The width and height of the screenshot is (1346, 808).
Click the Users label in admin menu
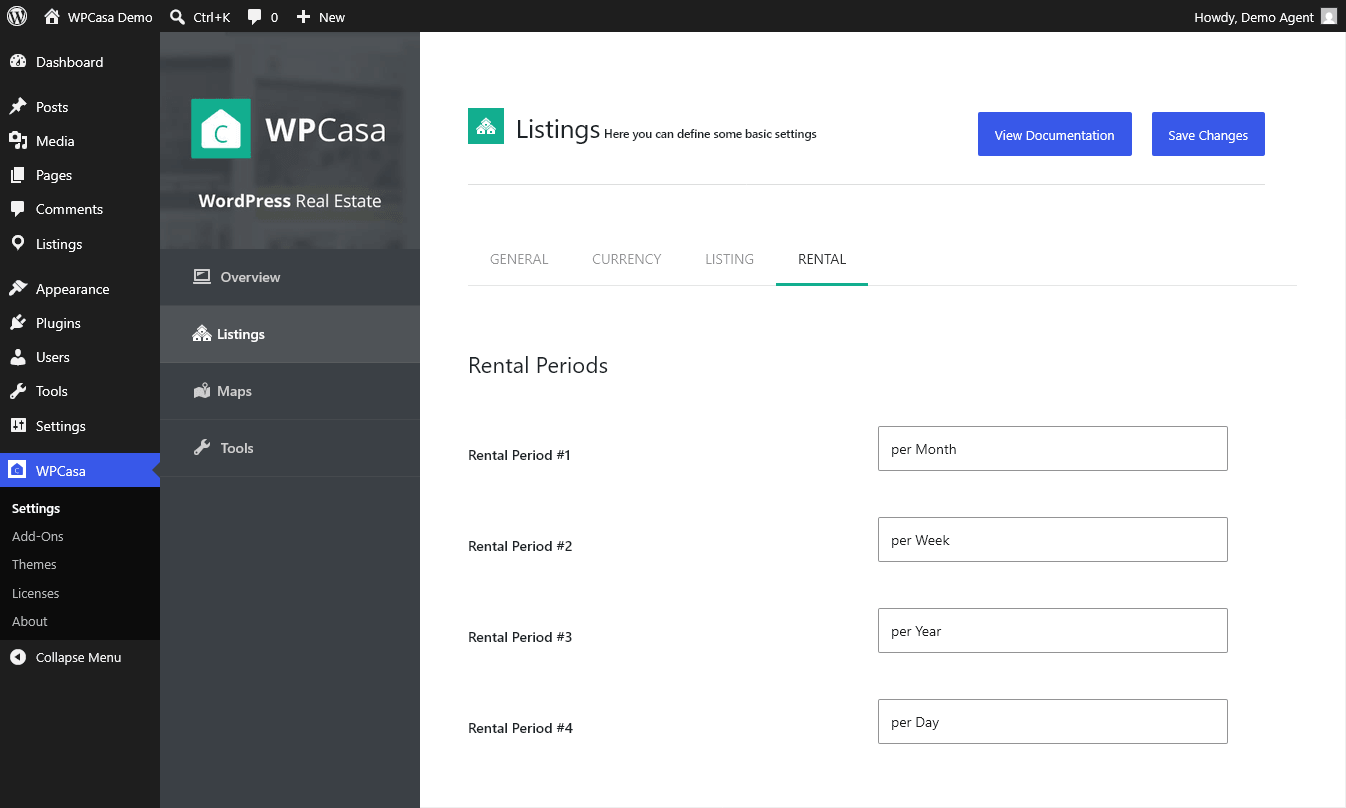(53, 357)
